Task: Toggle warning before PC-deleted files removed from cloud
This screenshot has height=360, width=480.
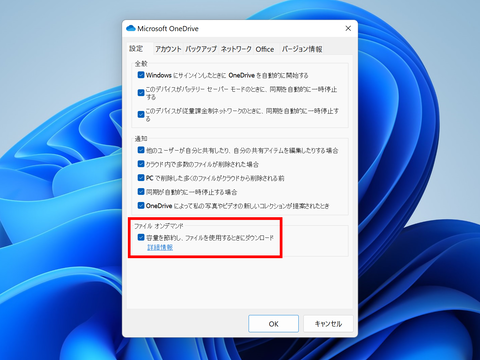Action: pyautogui.click(x=141, y=178)
